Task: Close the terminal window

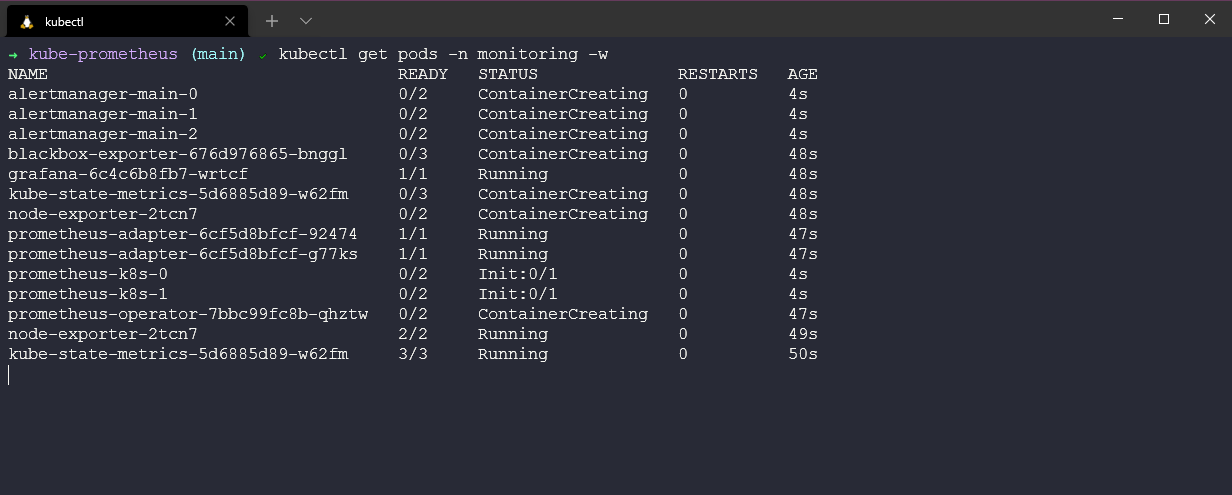Action: 1209,19
